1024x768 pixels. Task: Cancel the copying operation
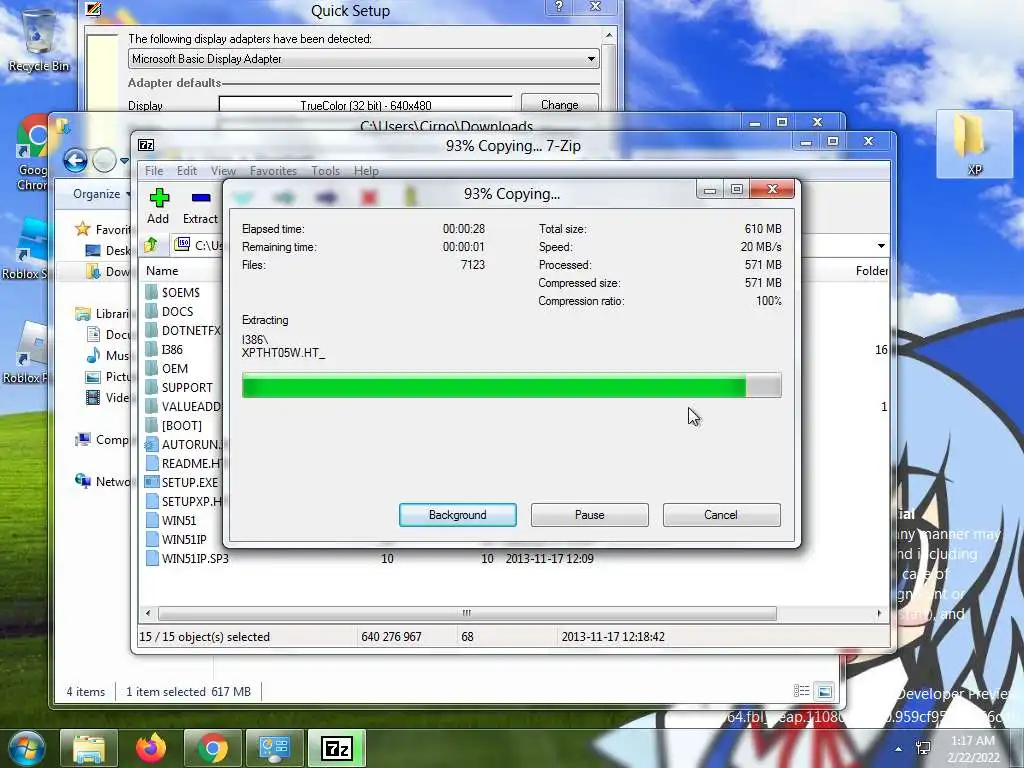(x=721, y=515)
